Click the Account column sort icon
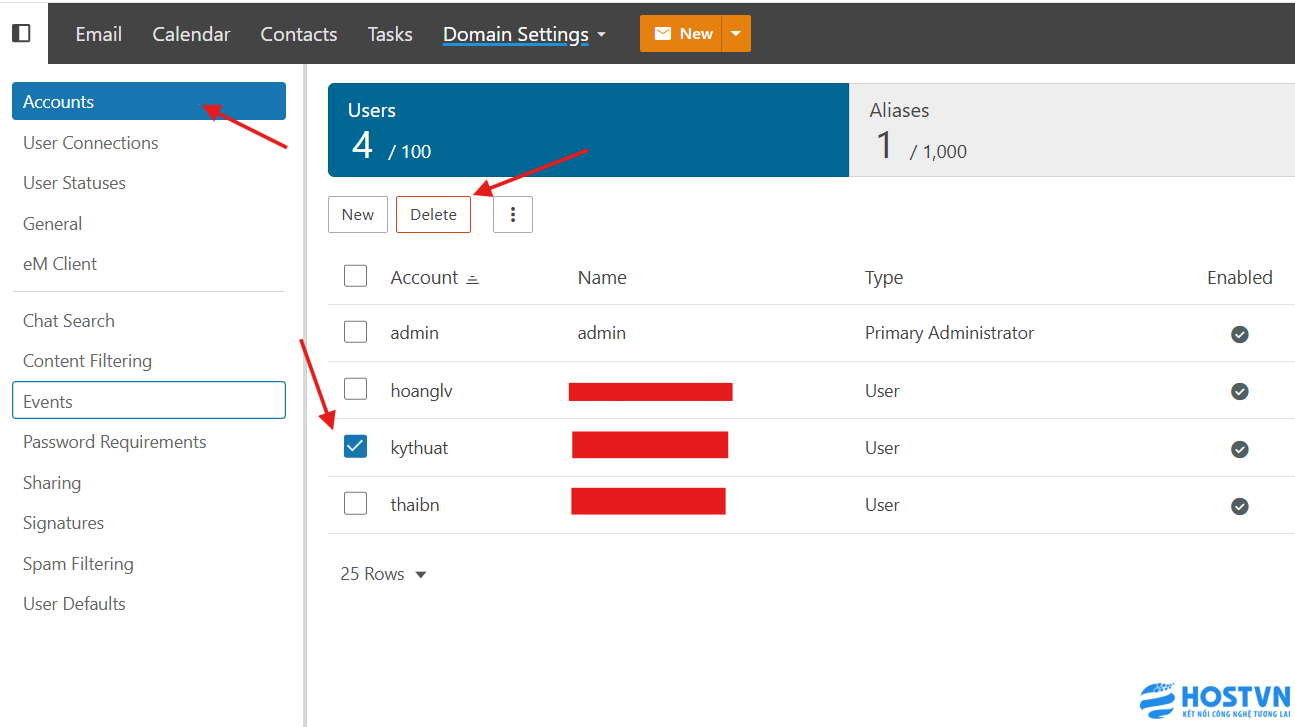This screenshot has width=1295, height=727. pos(473,279)
